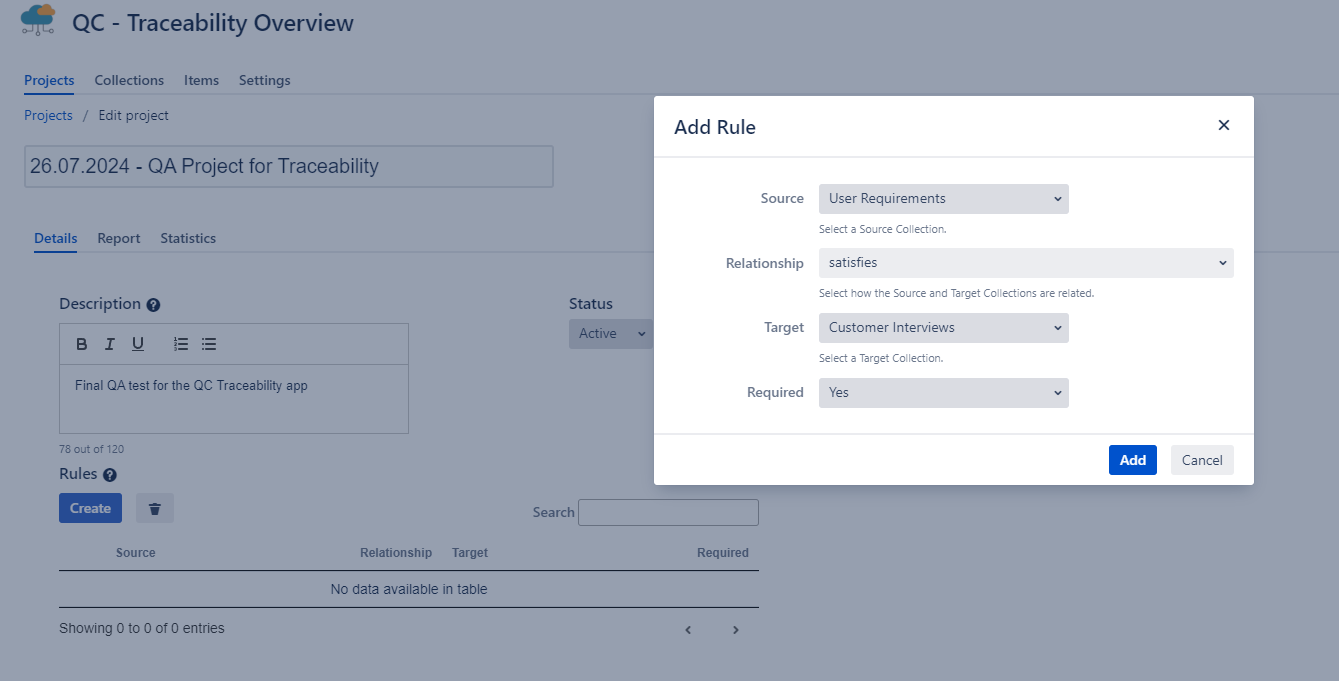Close the Add Rule dialog
The image size is (1339, 681).
coord(1223,126)
